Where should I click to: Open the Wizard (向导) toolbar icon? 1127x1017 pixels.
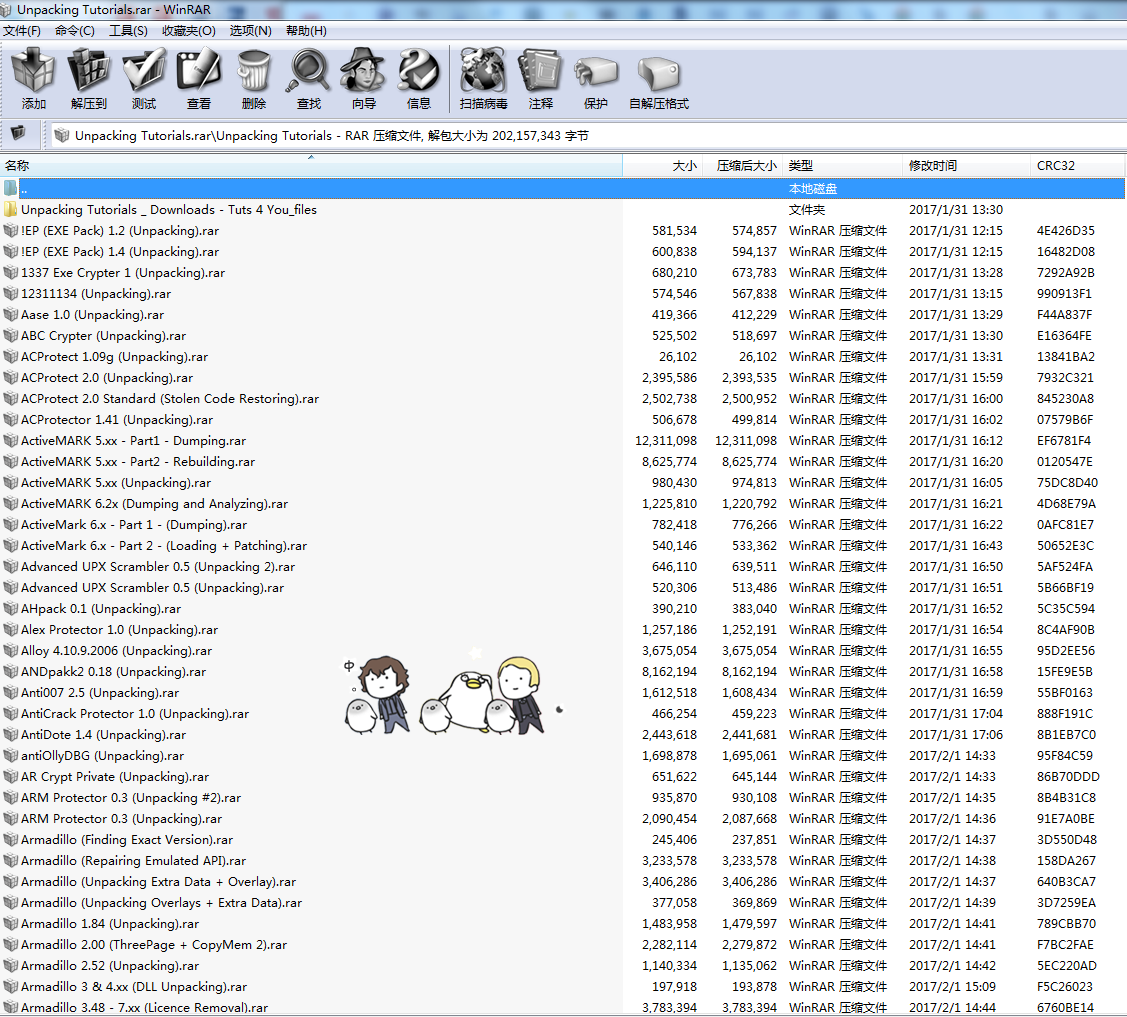pyautogui.click(x=364, y=70)
